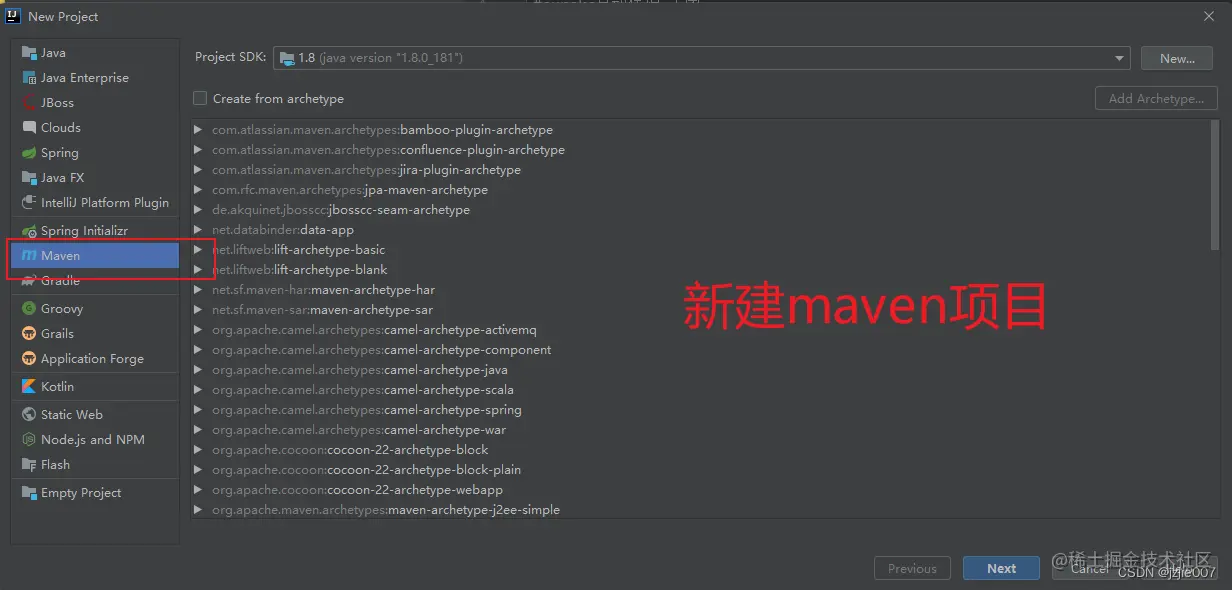Click the Groovy icon
Viewport: 1232px width, 590px height.
(x=30, y=308)
